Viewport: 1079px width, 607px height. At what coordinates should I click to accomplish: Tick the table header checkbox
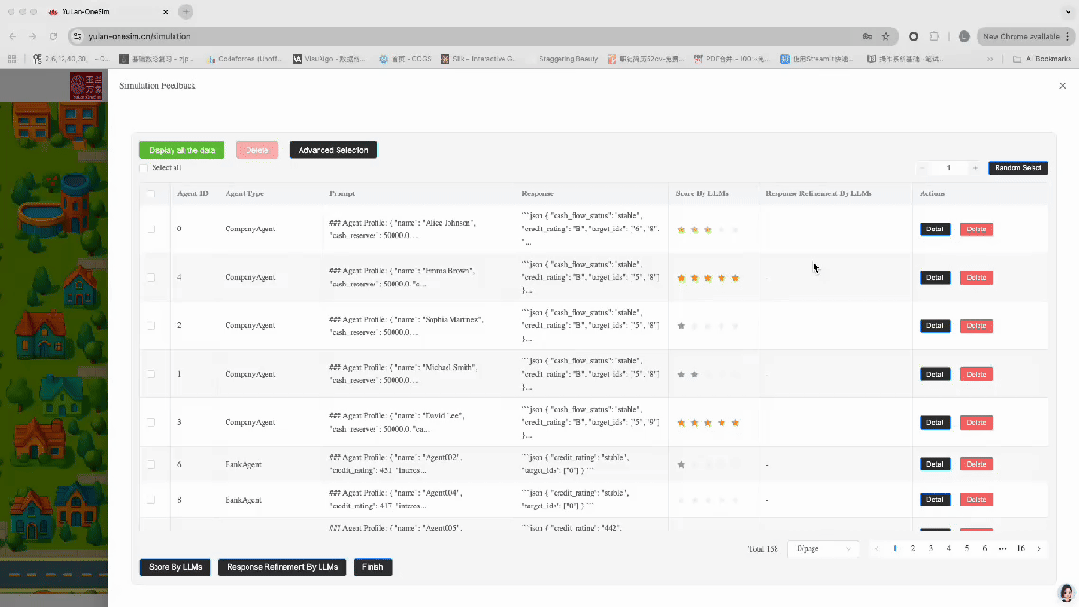pyautogui.click(x=151, y=194)
